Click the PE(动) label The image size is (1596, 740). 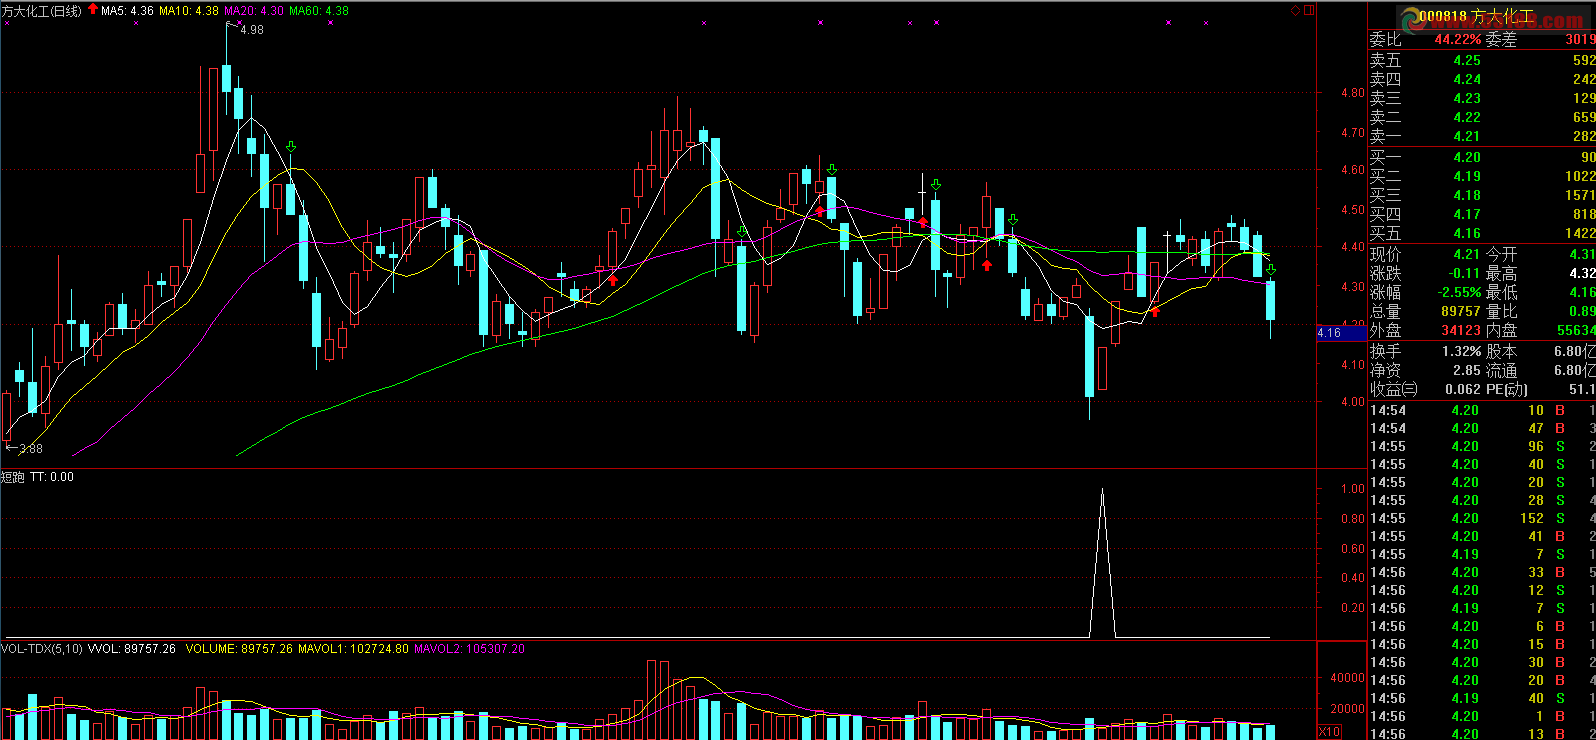[x=1507, y=389]
